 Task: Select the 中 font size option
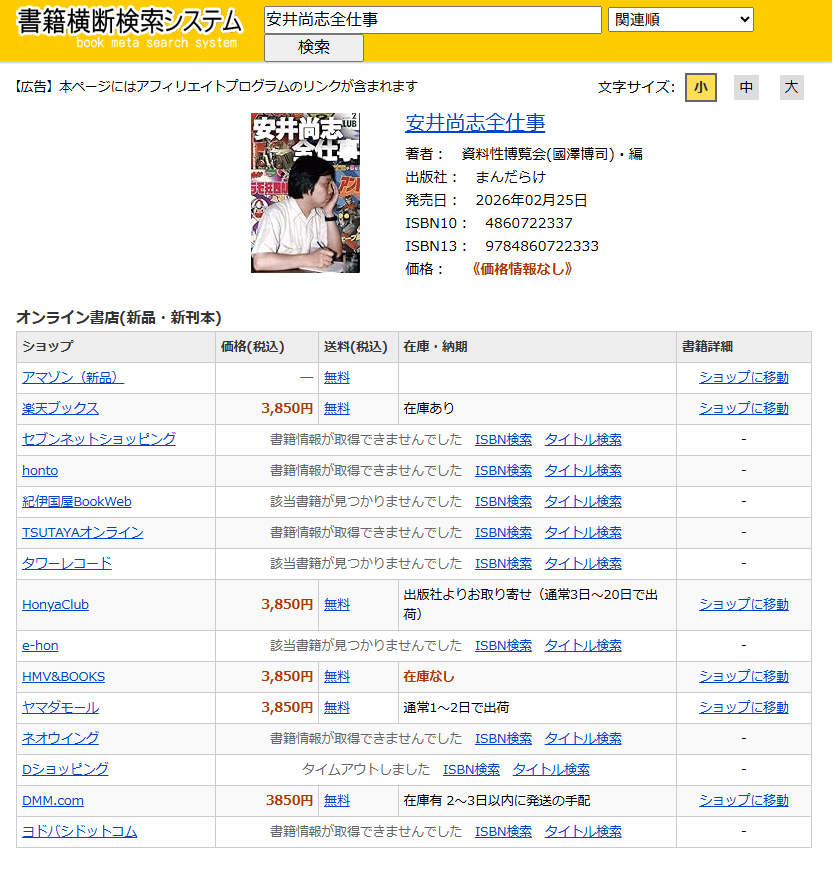coord(745,88)
